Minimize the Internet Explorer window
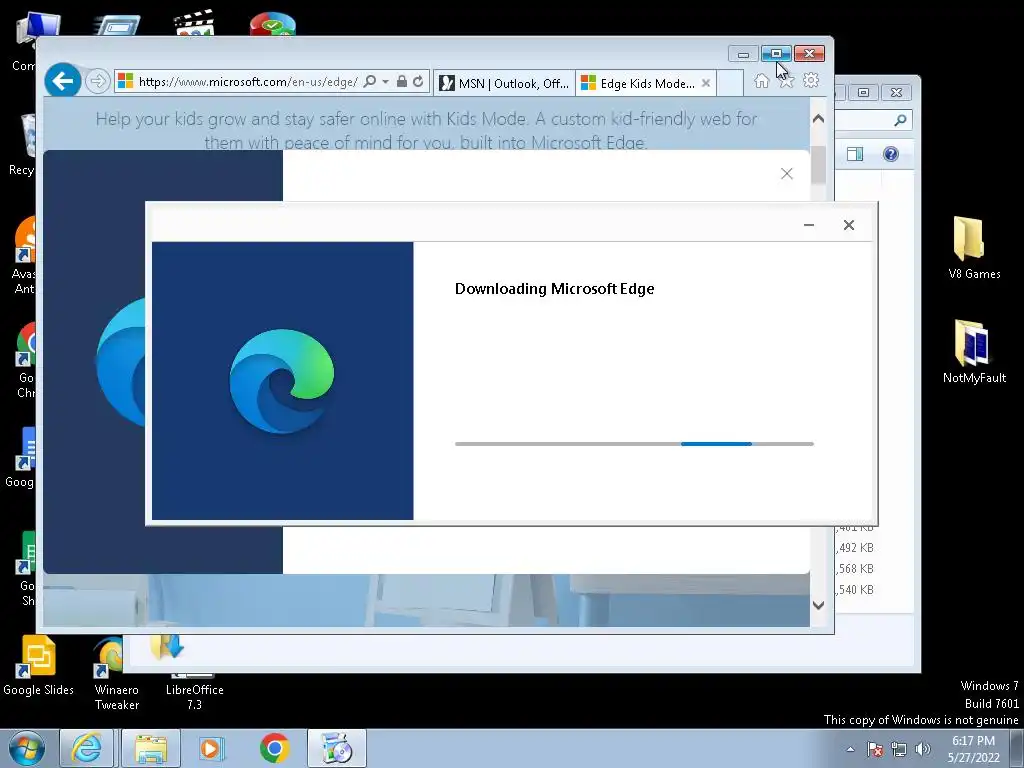The width and height of the screenshot is (1024, 768). tap(743, 54)
